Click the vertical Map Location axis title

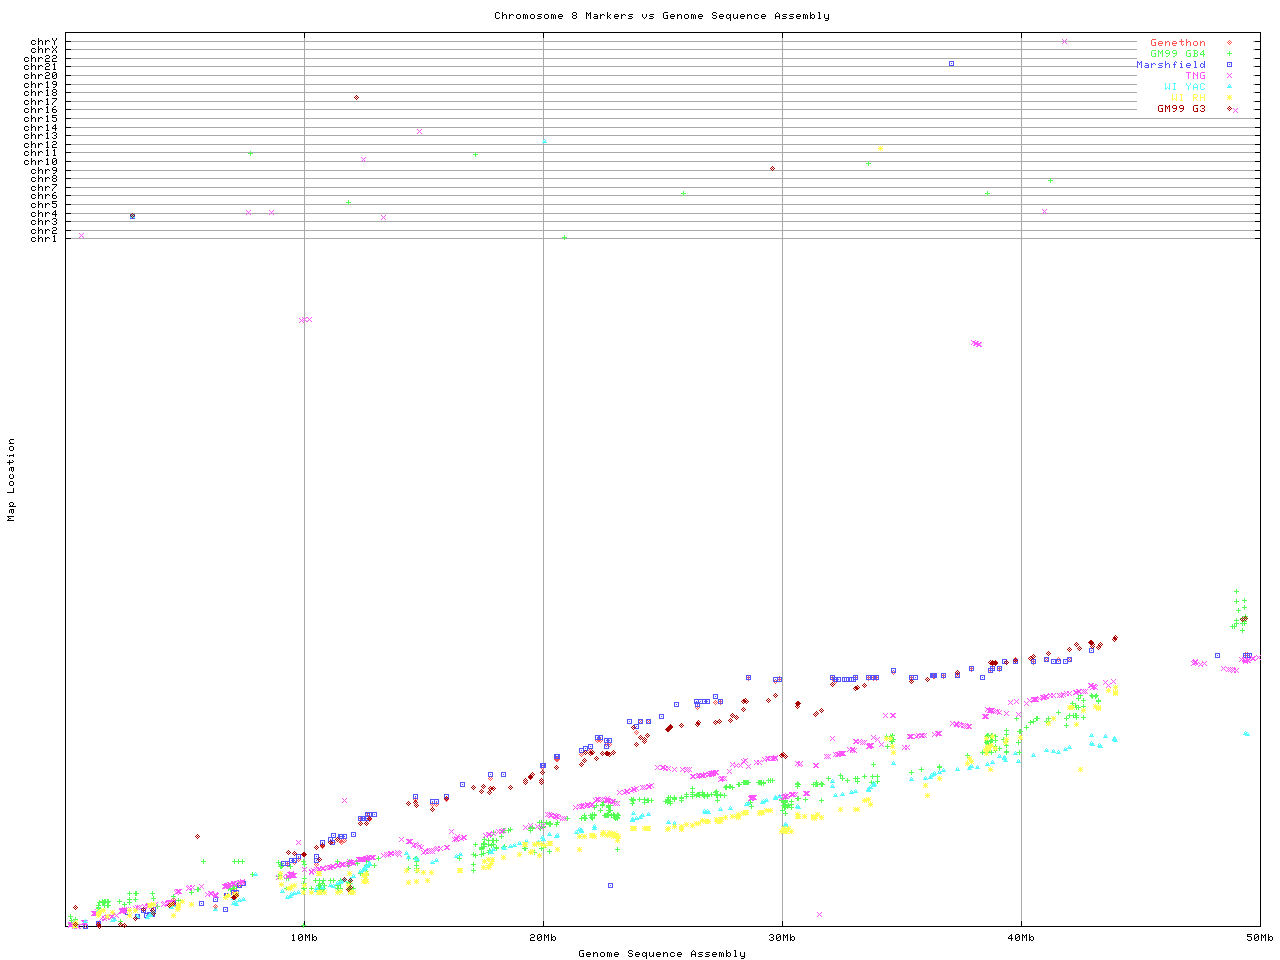pos(12,480)
